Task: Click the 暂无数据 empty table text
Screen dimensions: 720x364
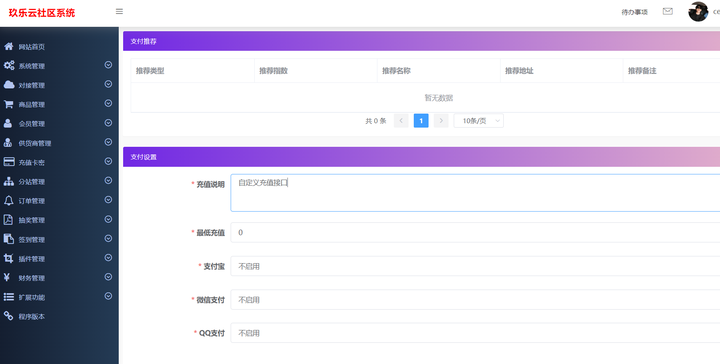Action: [439, 98]
